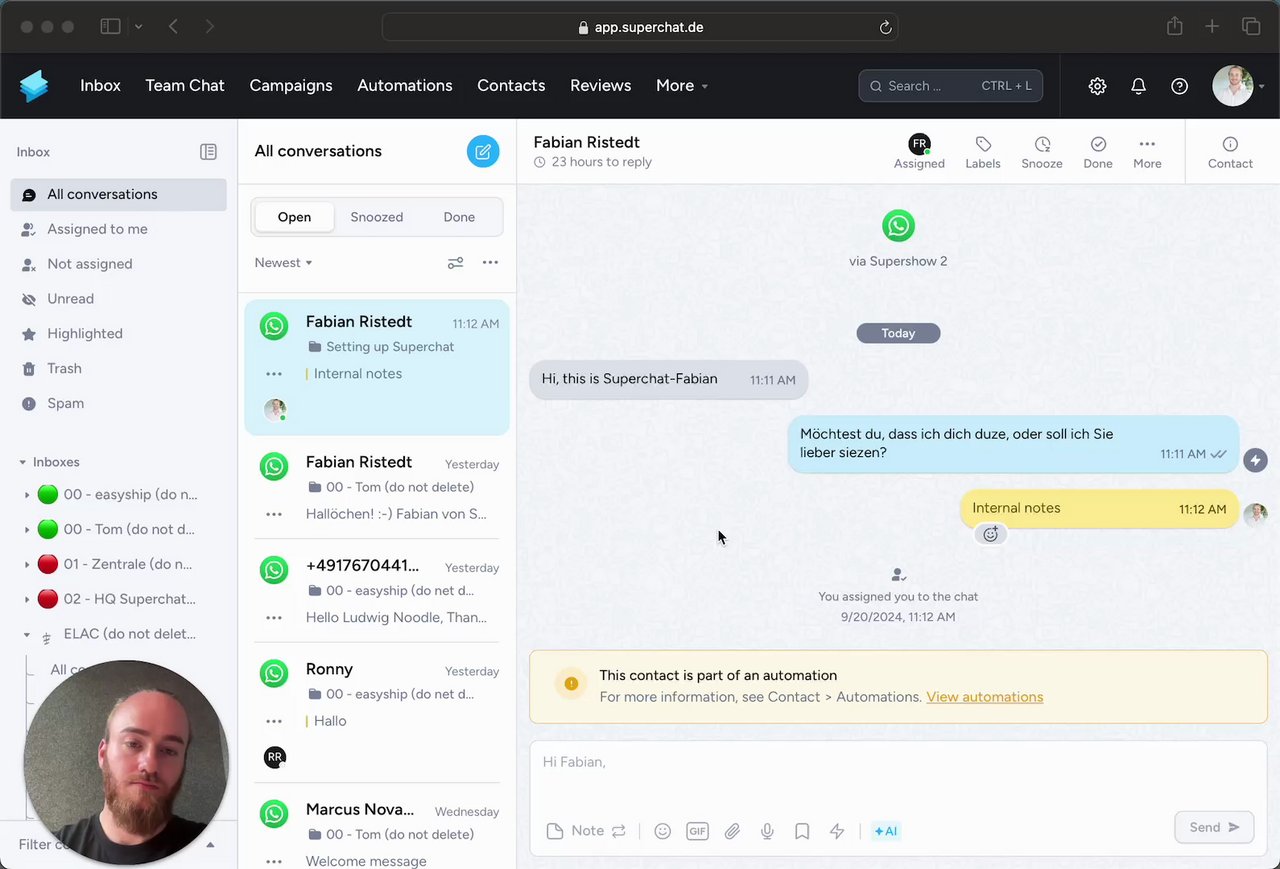Open the More options in chat header
This screenshot has height=869, width=1280.
pos(1147,152)
